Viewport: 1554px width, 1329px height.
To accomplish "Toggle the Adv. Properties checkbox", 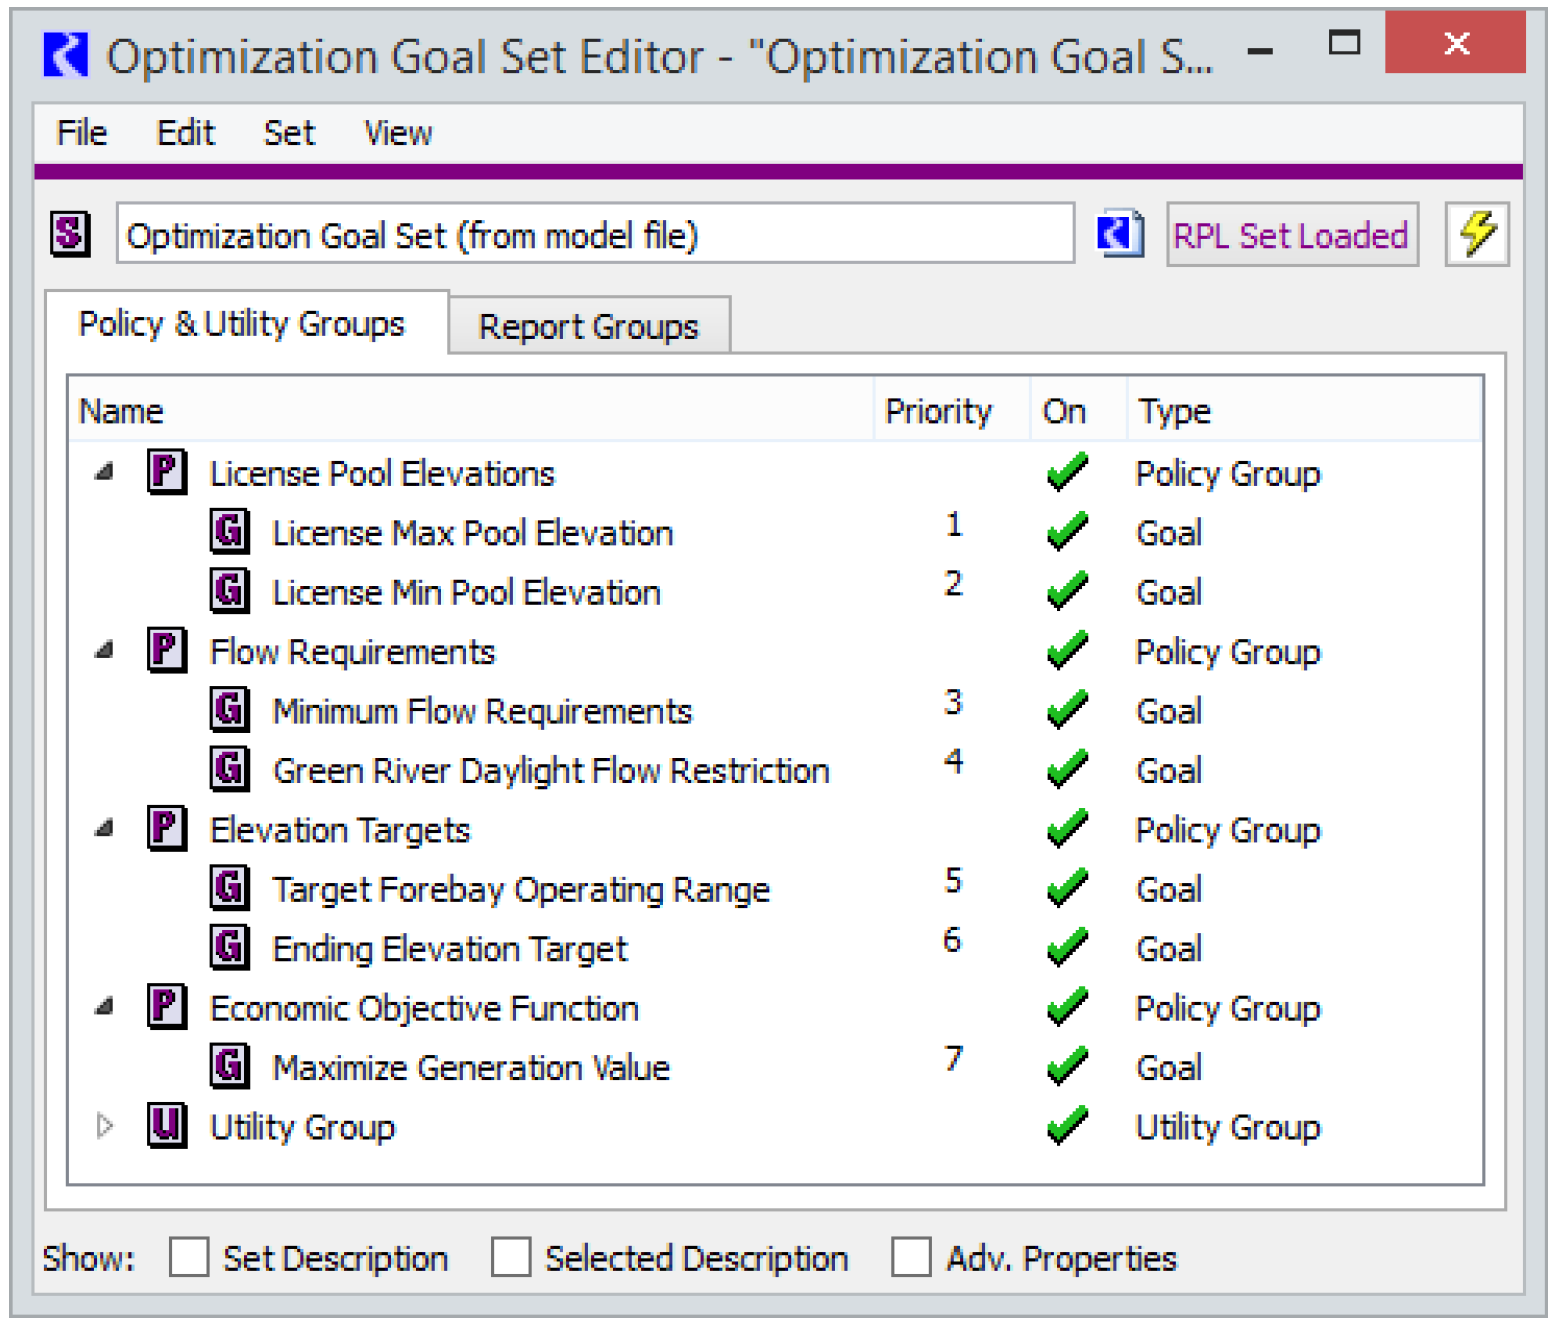I will 911,1257.
